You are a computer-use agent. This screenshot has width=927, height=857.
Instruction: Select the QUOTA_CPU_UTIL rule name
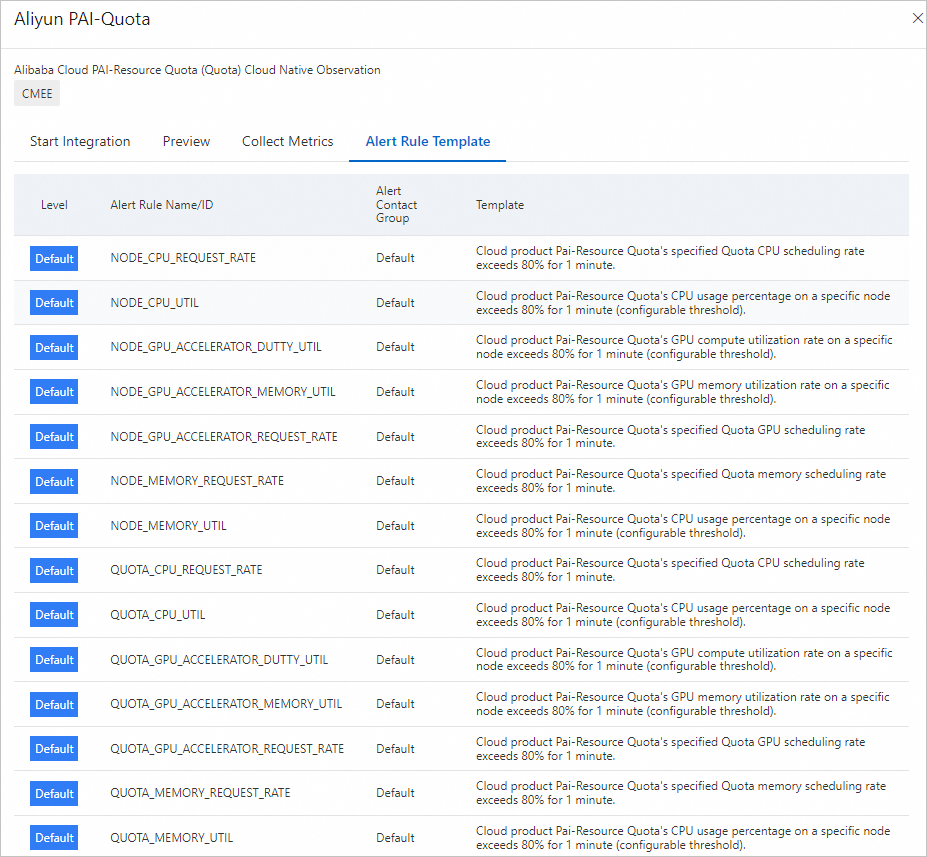pos(157,615)
